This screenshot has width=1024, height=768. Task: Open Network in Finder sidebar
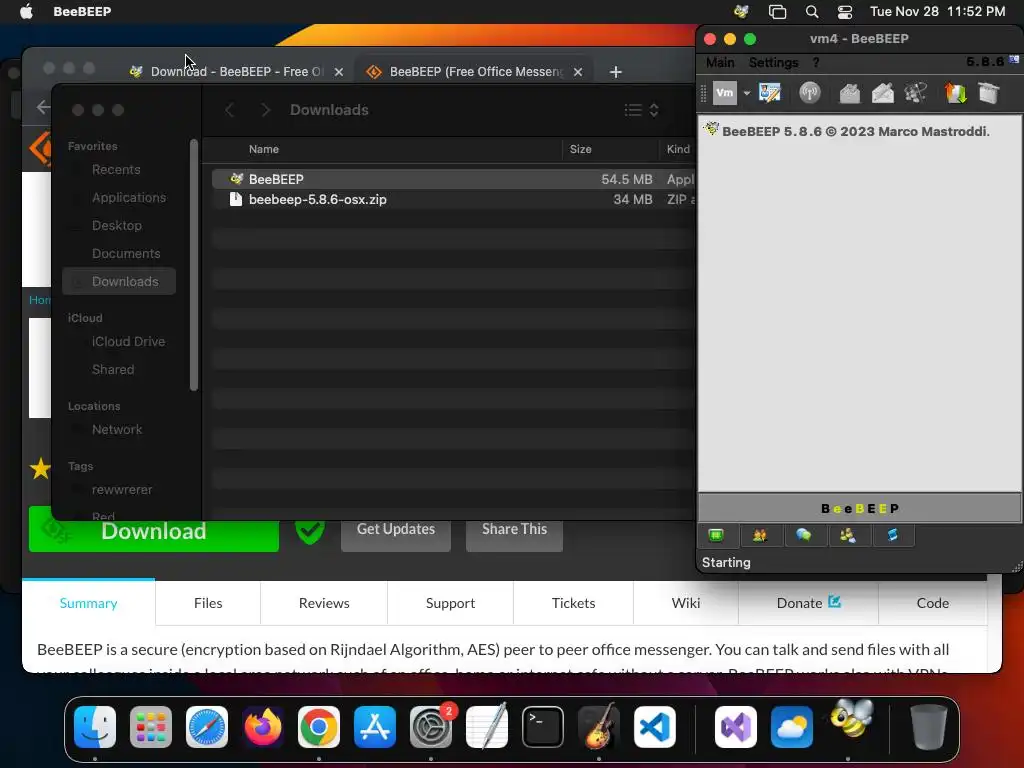click(x=116, y=430)
